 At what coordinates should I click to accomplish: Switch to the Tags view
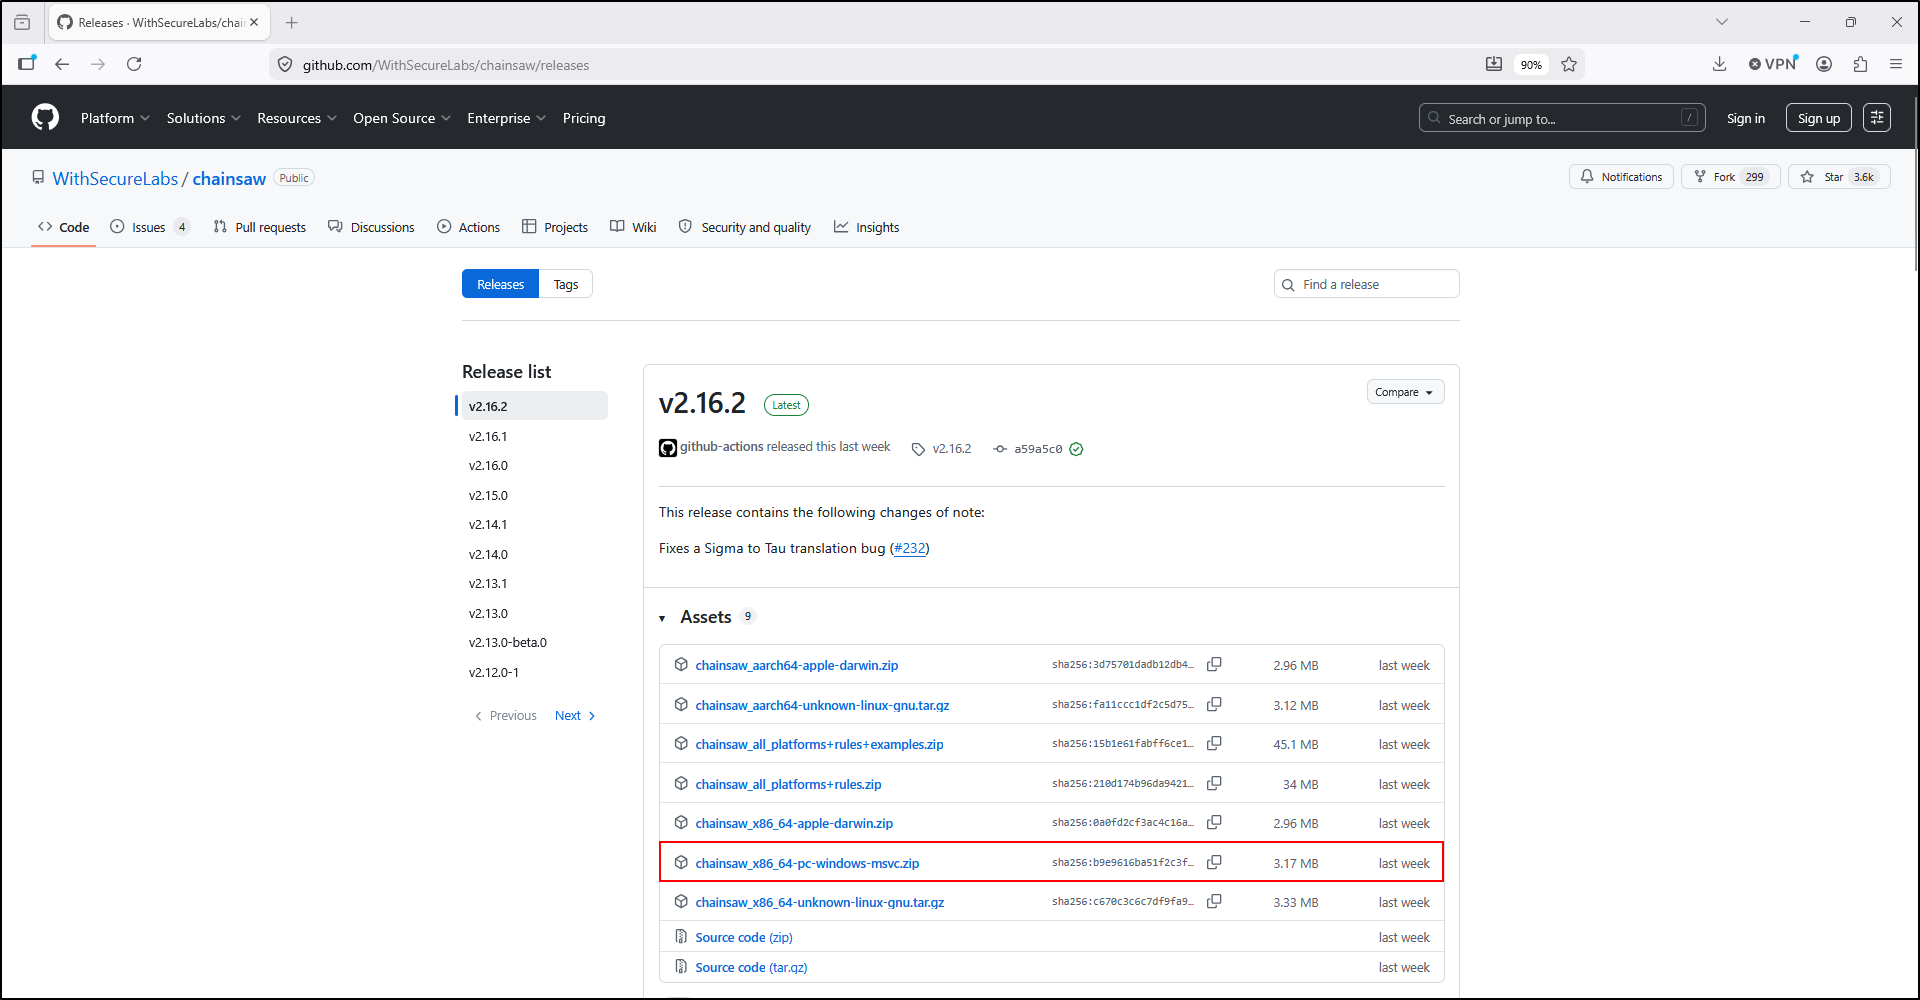(566, 284)
